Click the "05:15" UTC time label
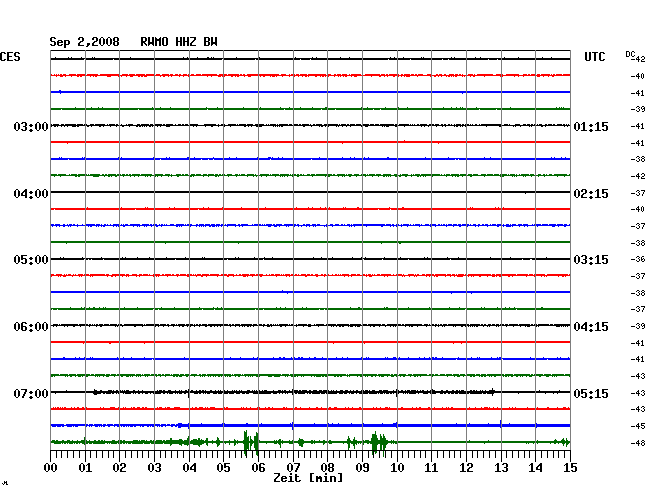Image resolution: width=650 pixels, height=494 pixels. tap(591, 393)
